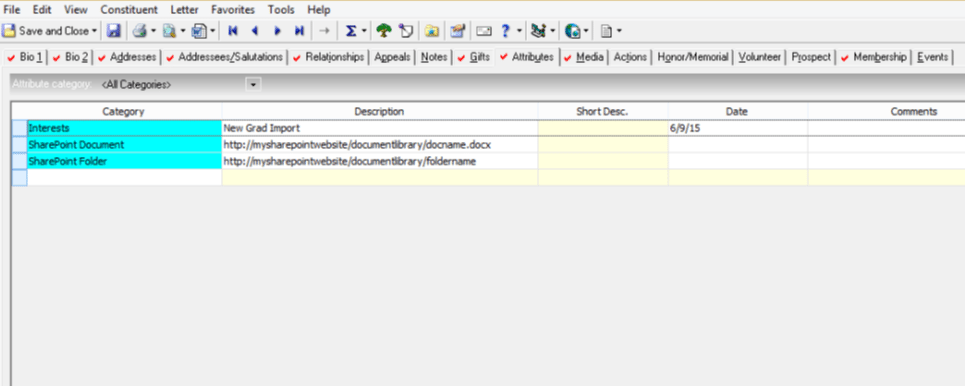
Task: Switch to the Events tab
Action: pyautogui.click(x=932, y=57)
